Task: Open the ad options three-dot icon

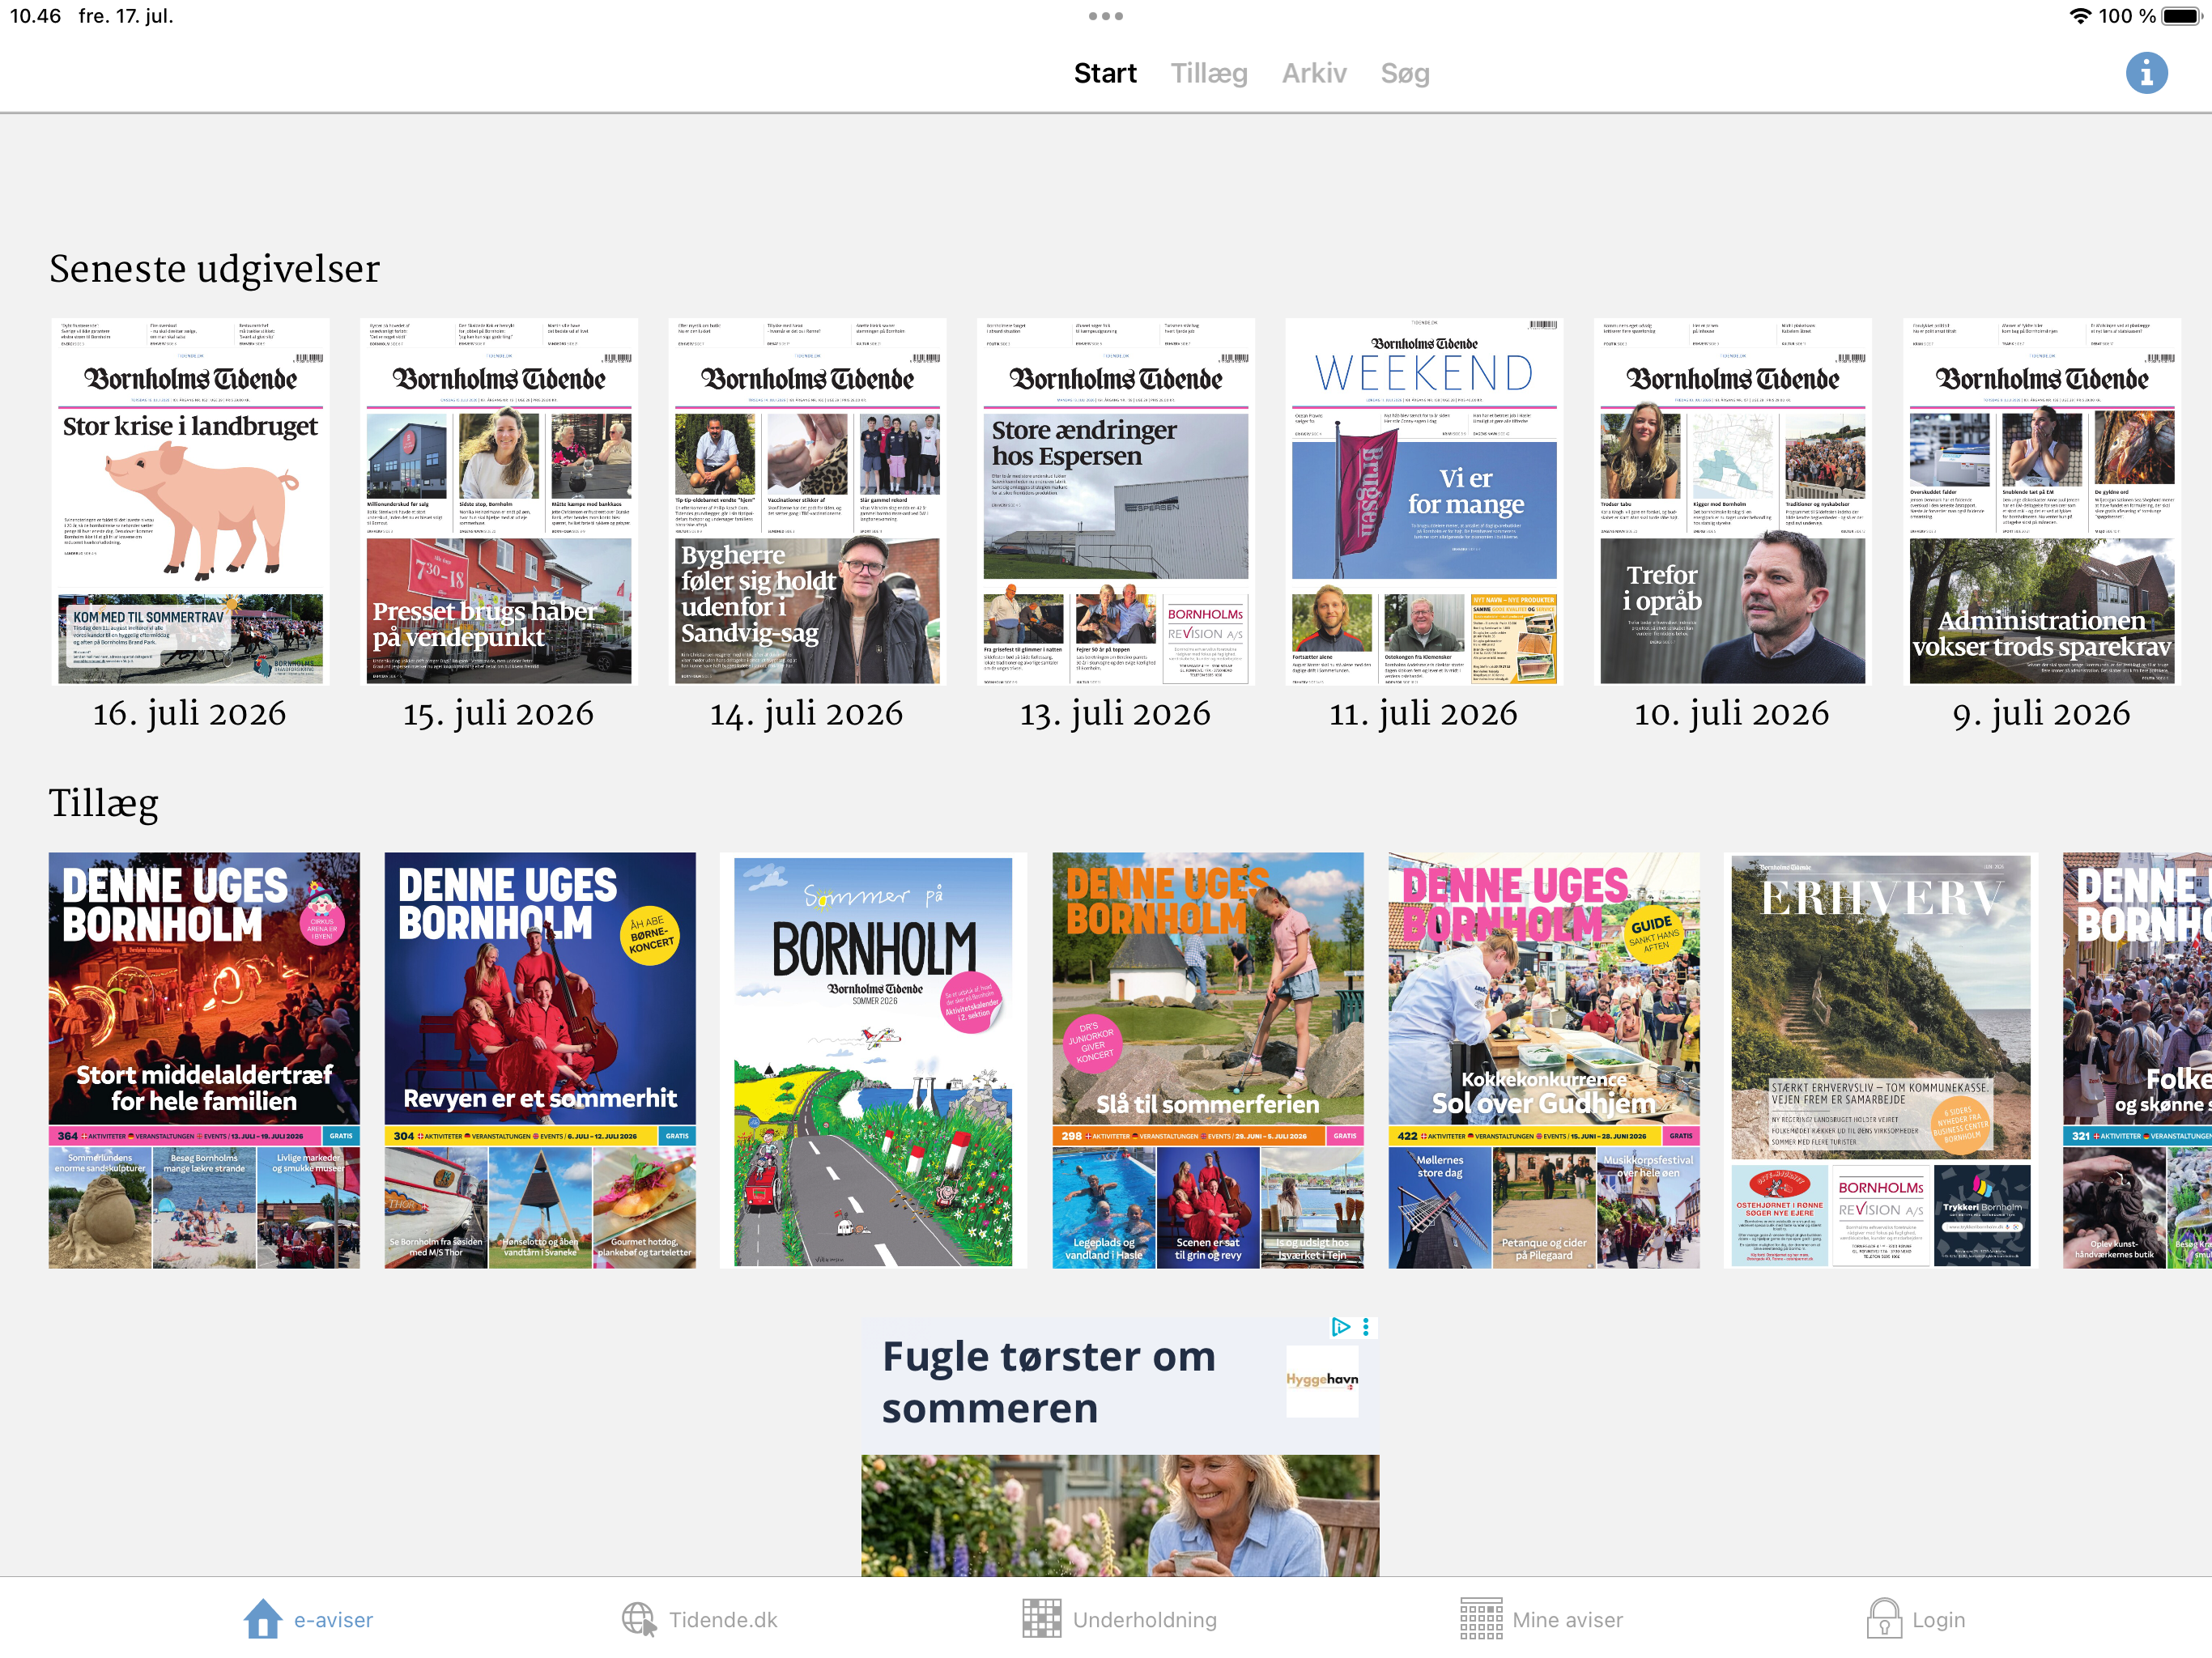Action: [x=1366, y=1327]
